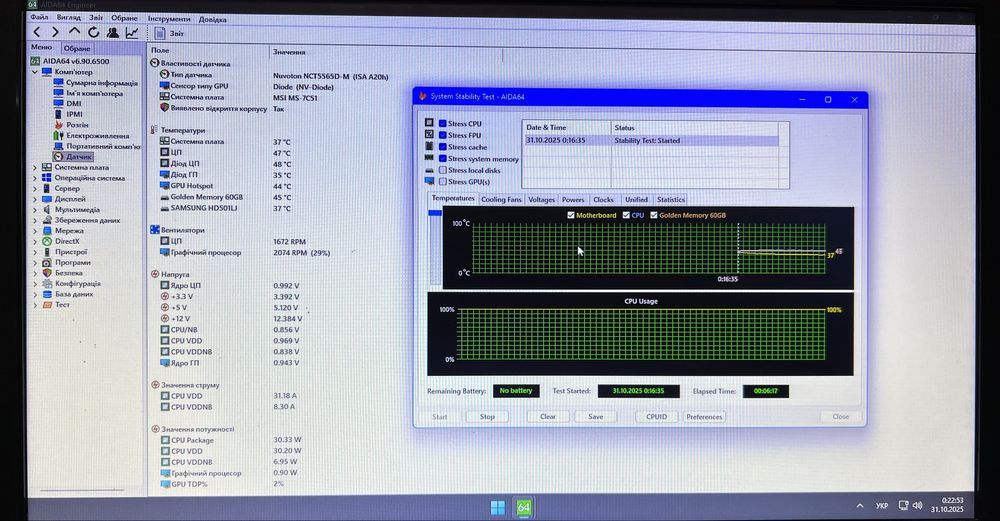The width and height of the screenshot is (1000, 521).
Task: Select Ім'я комп'ютера tree item
Action: [94, 93]
